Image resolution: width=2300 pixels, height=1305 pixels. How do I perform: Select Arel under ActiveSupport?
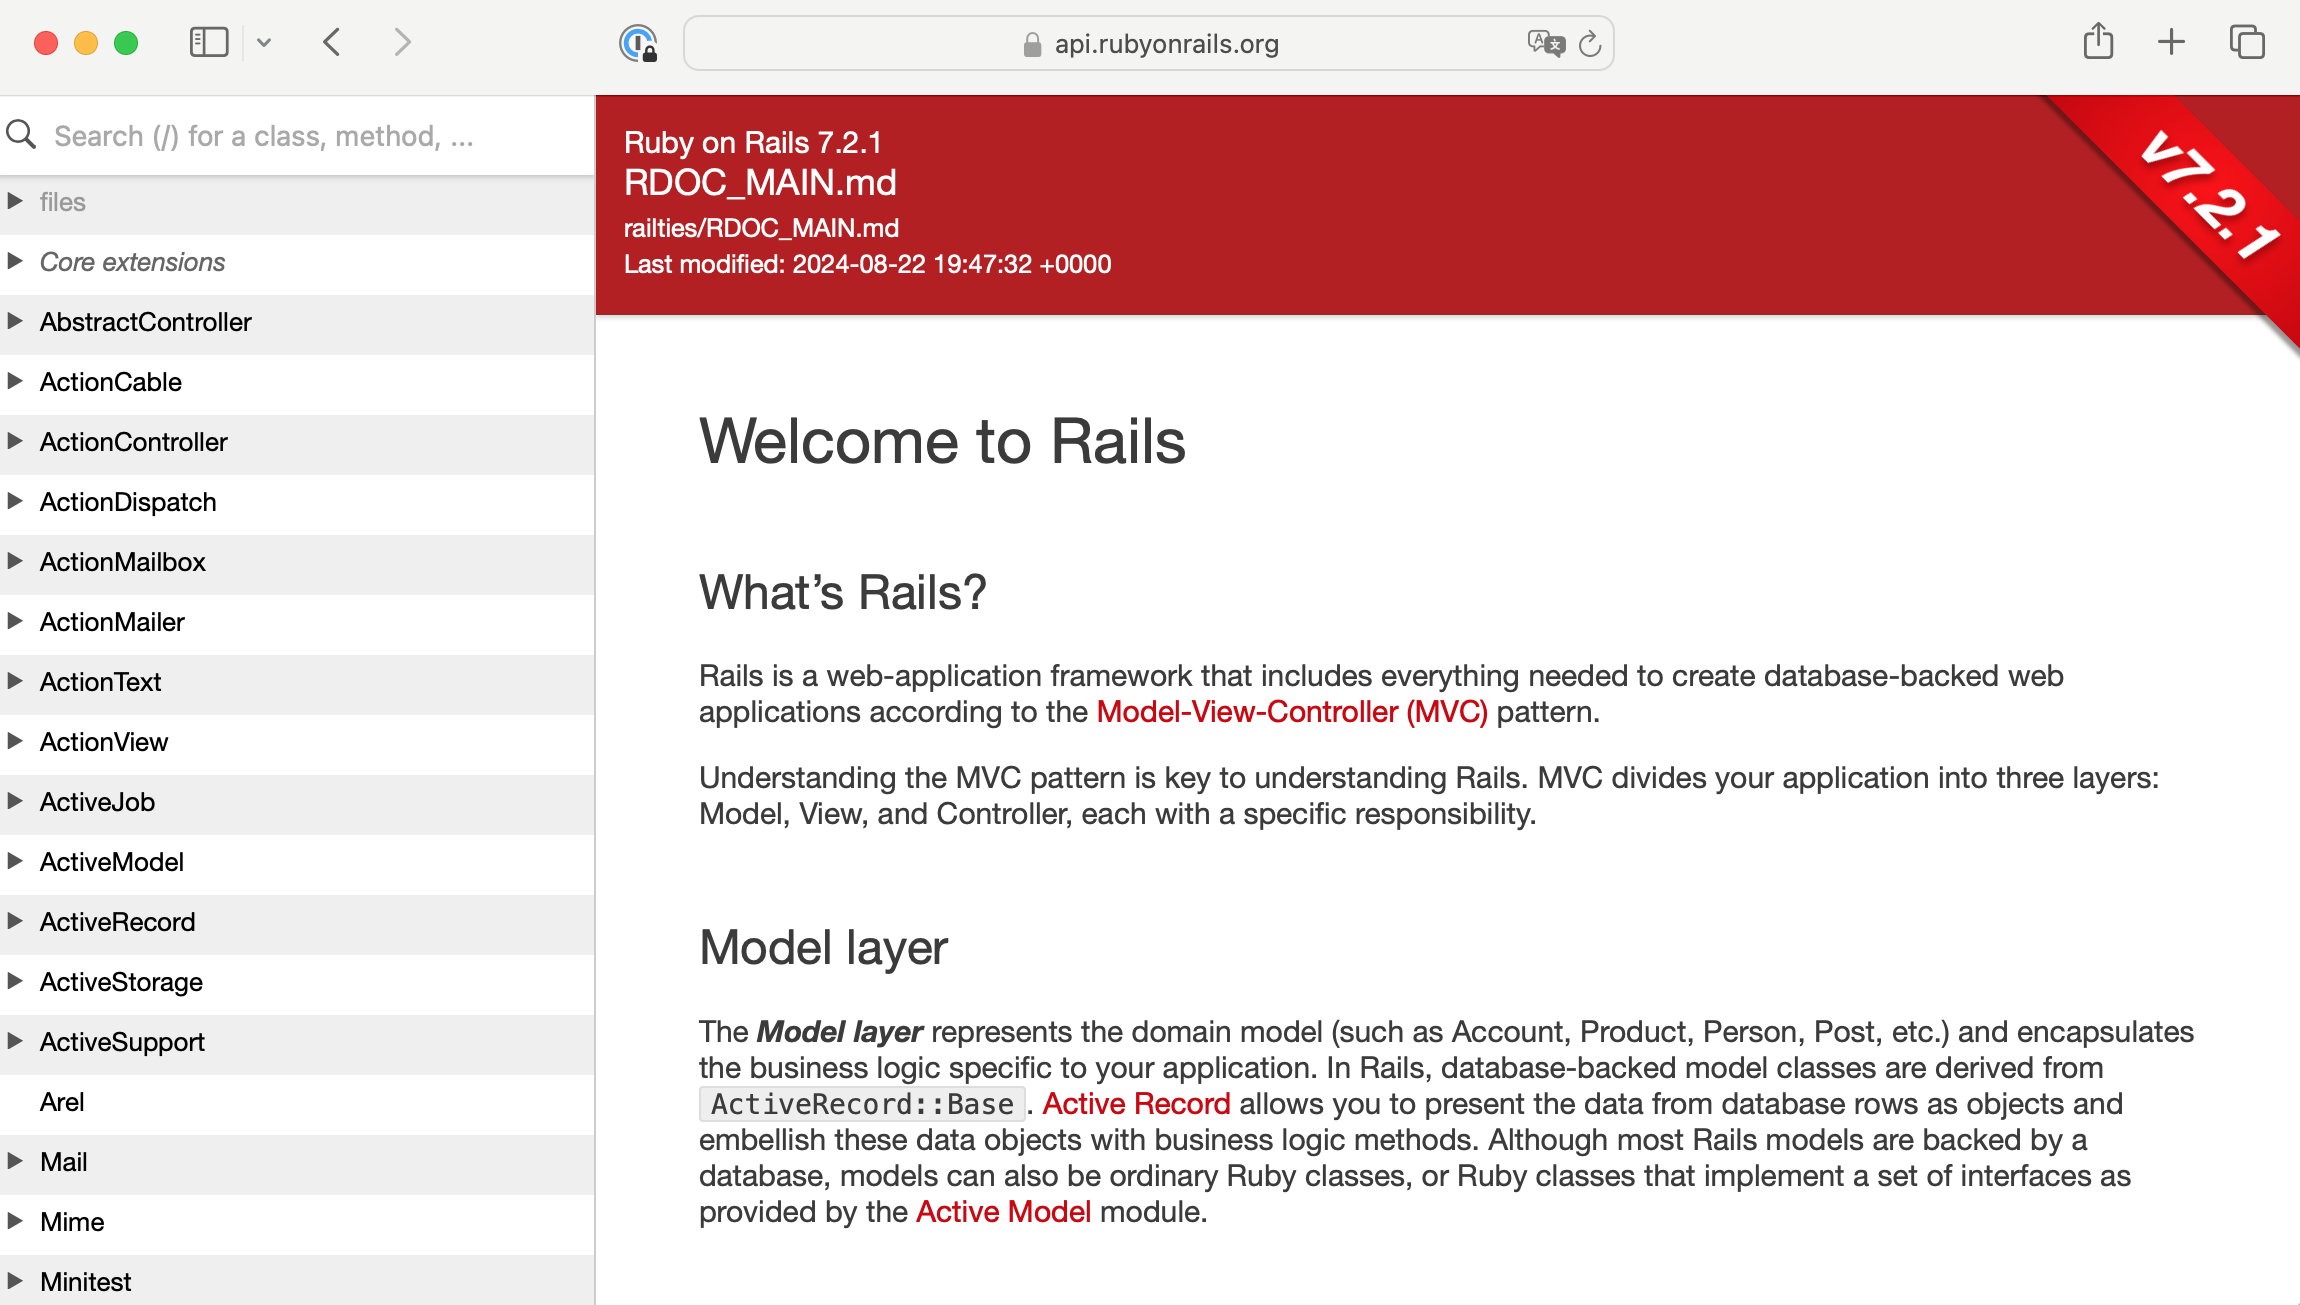62,1101
